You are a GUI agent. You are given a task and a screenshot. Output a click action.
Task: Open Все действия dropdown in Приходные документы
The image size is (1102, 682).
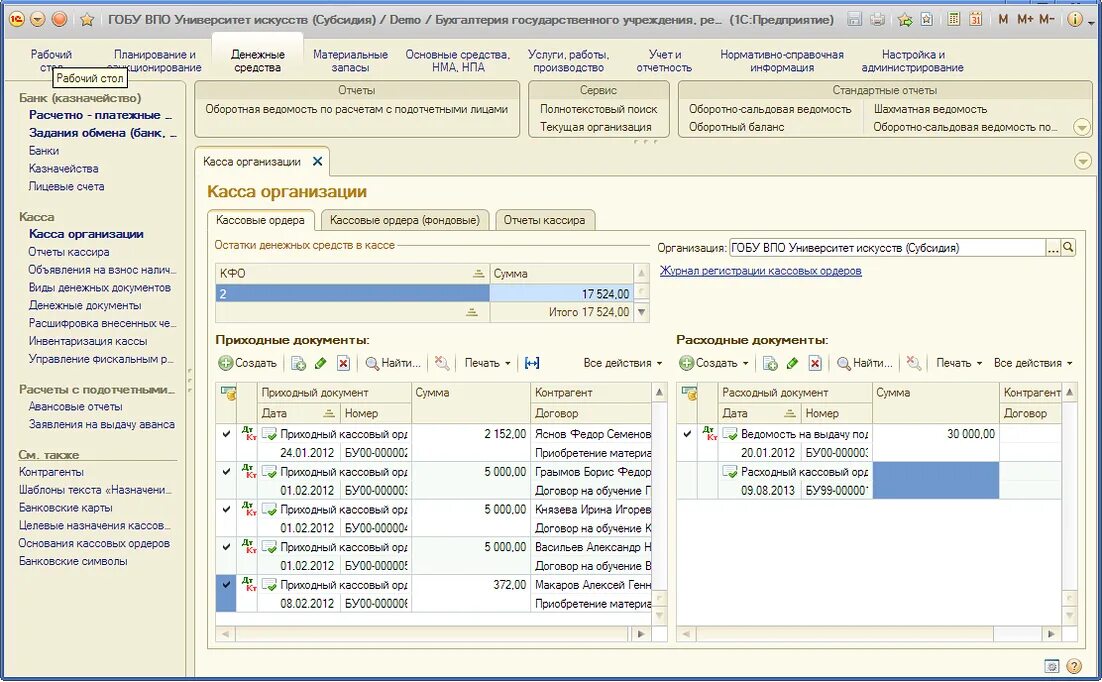623,363
